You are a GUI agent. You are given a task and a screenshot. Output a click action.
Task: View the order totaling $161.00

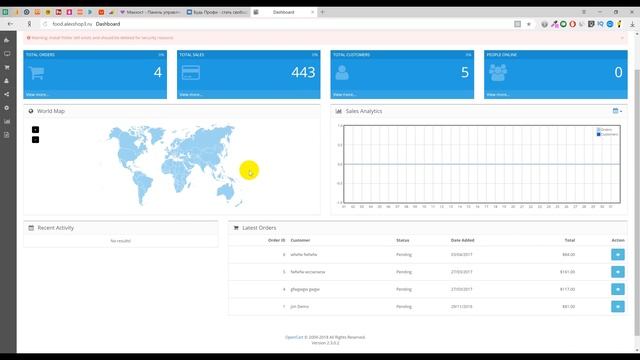[618, 272]
